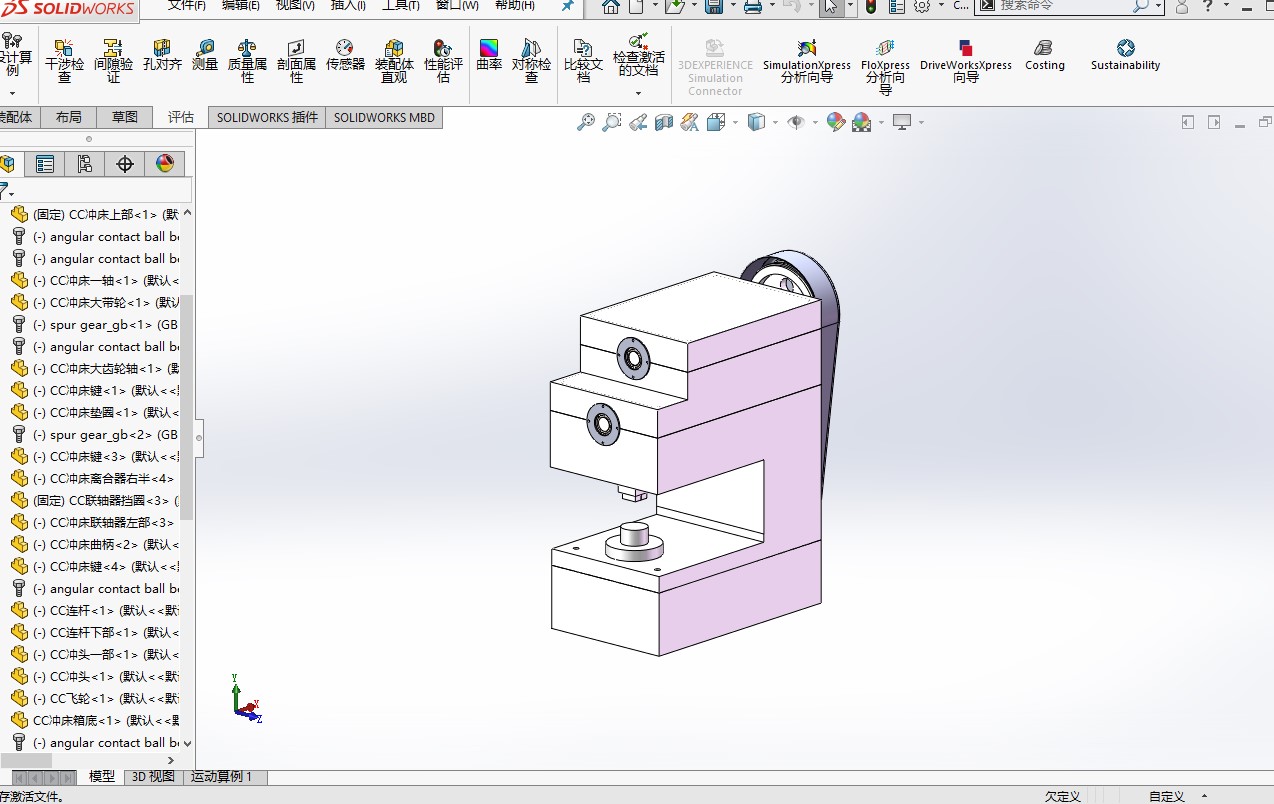Screen dimensions: 1274x804
Task: Open the SOLIDWORKS 插件 tab
Action: pyautogui.click(x=267, y=117)
